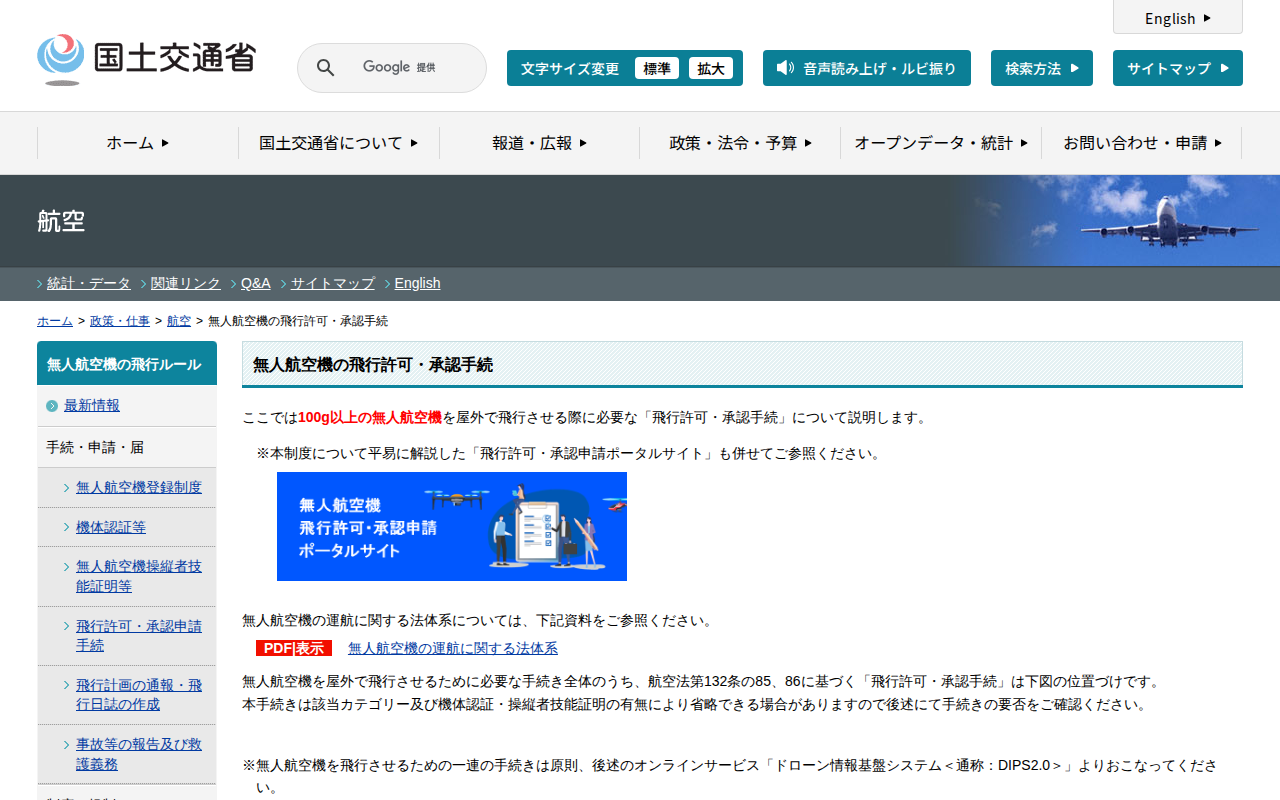Open the サイトマップ button in header
Viewport: 1280px width, 800px height.
pyautogui.click(x=1178, y=68)
